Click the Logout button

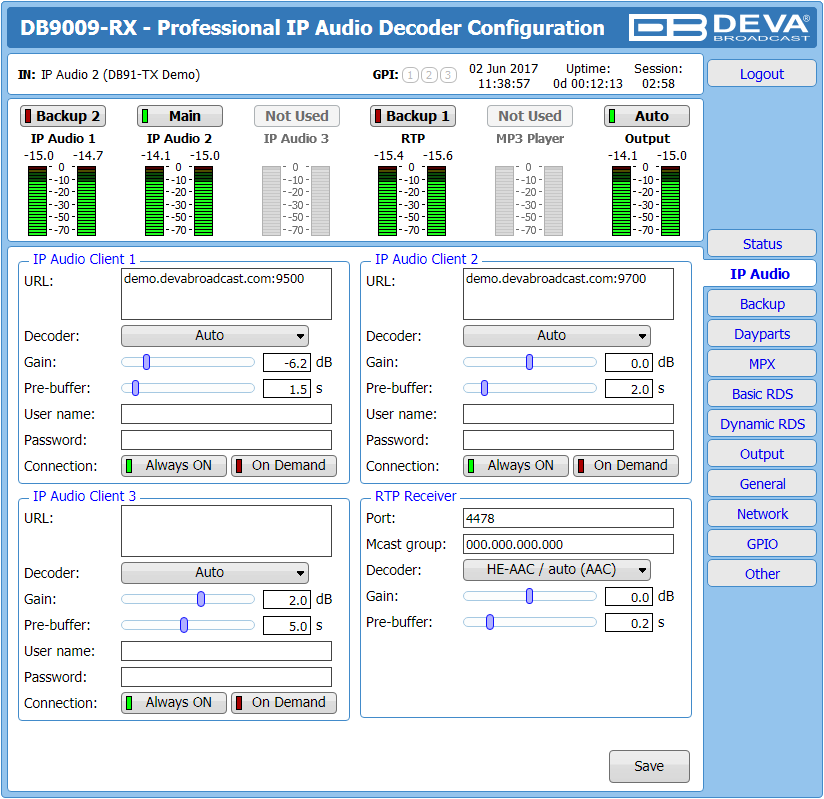point(762,74)
